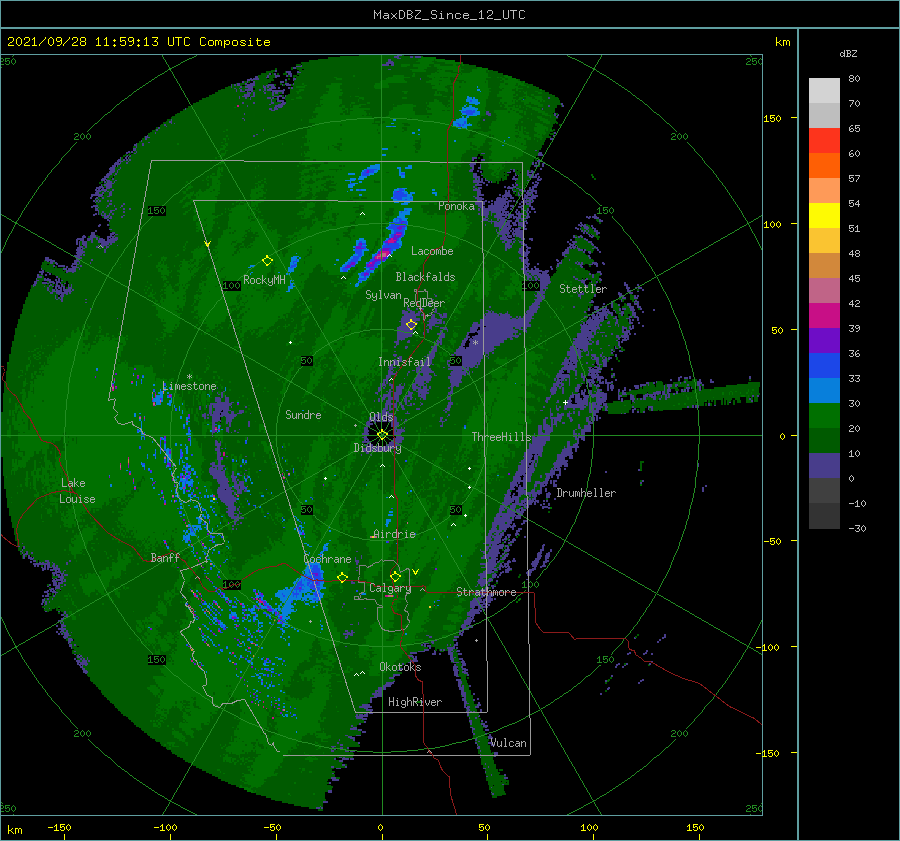Click the blue 33–36 dBZ legend swatch

pos(824,366)
